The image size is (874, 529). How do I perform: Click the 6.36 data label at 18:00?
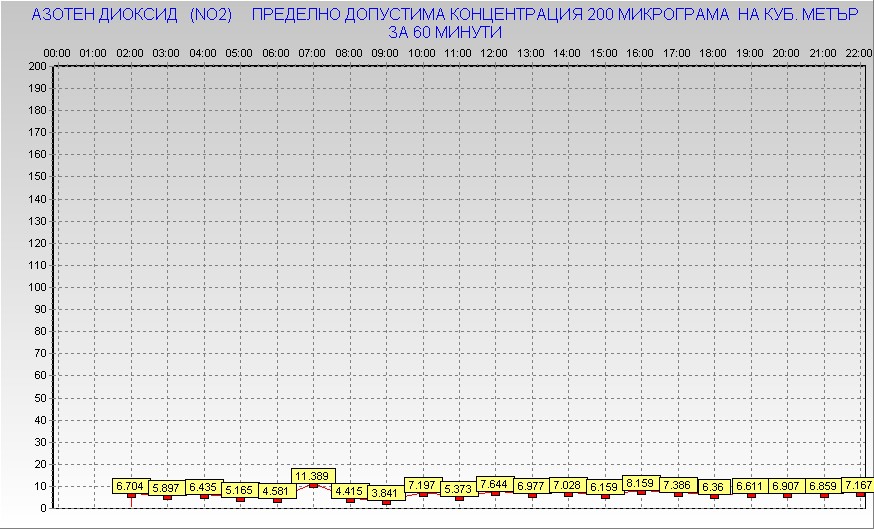pos(713,487)
